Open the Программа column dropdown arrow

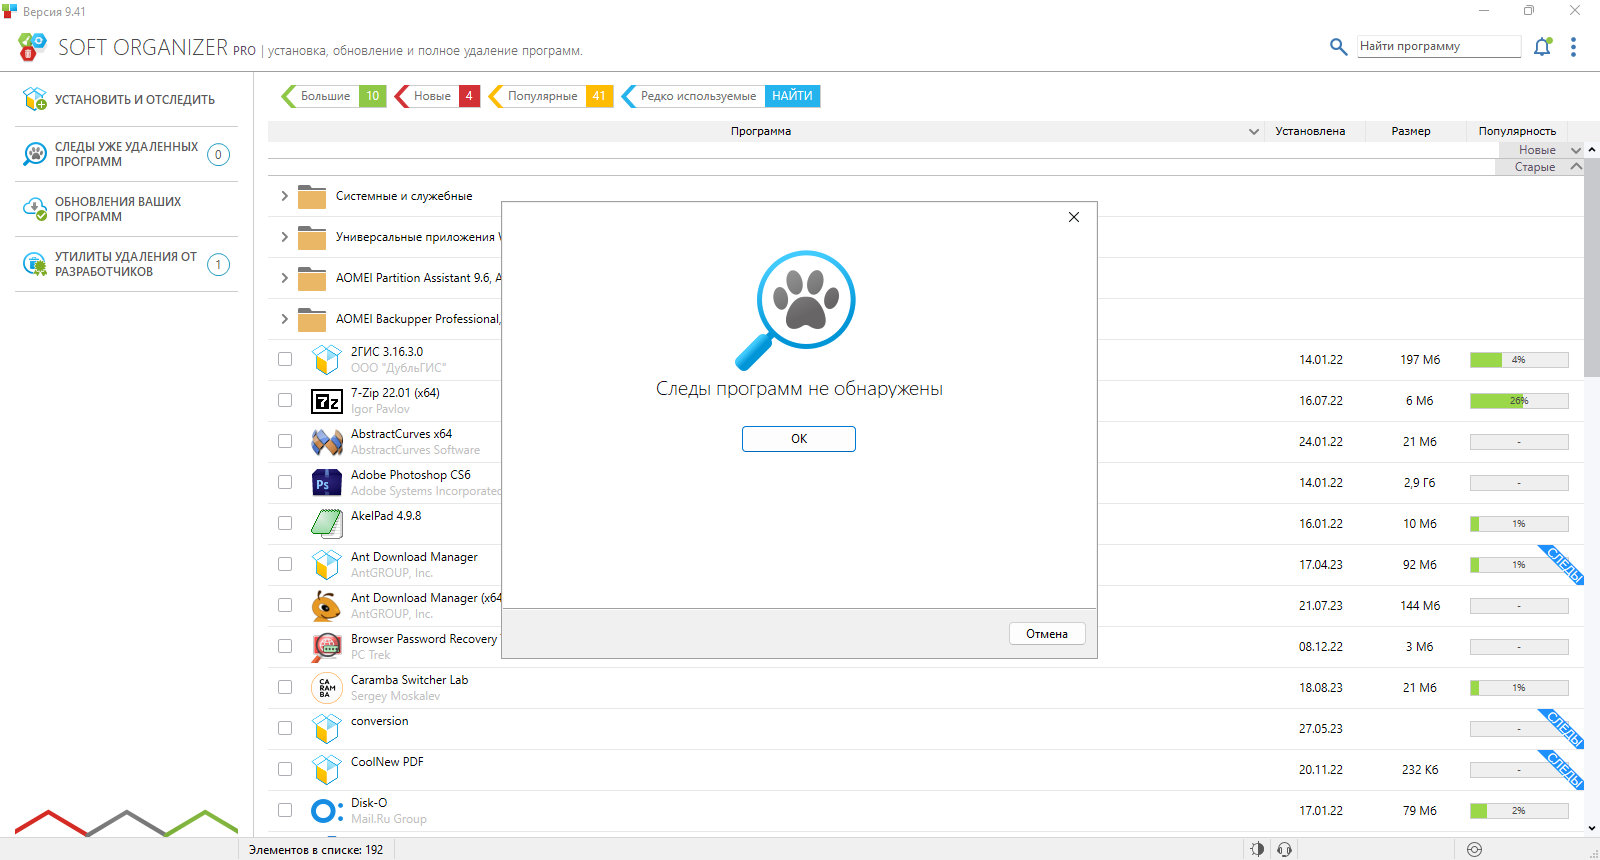(1254, 132)
